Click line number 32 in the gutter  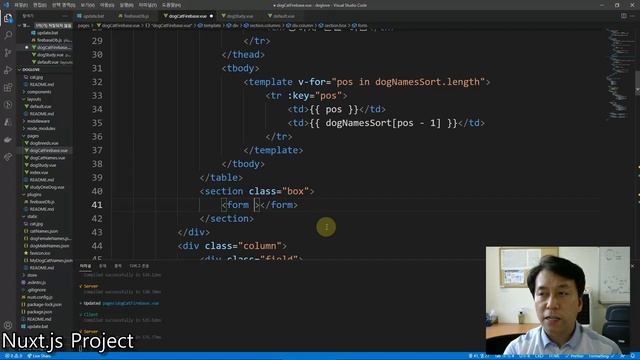97,82
